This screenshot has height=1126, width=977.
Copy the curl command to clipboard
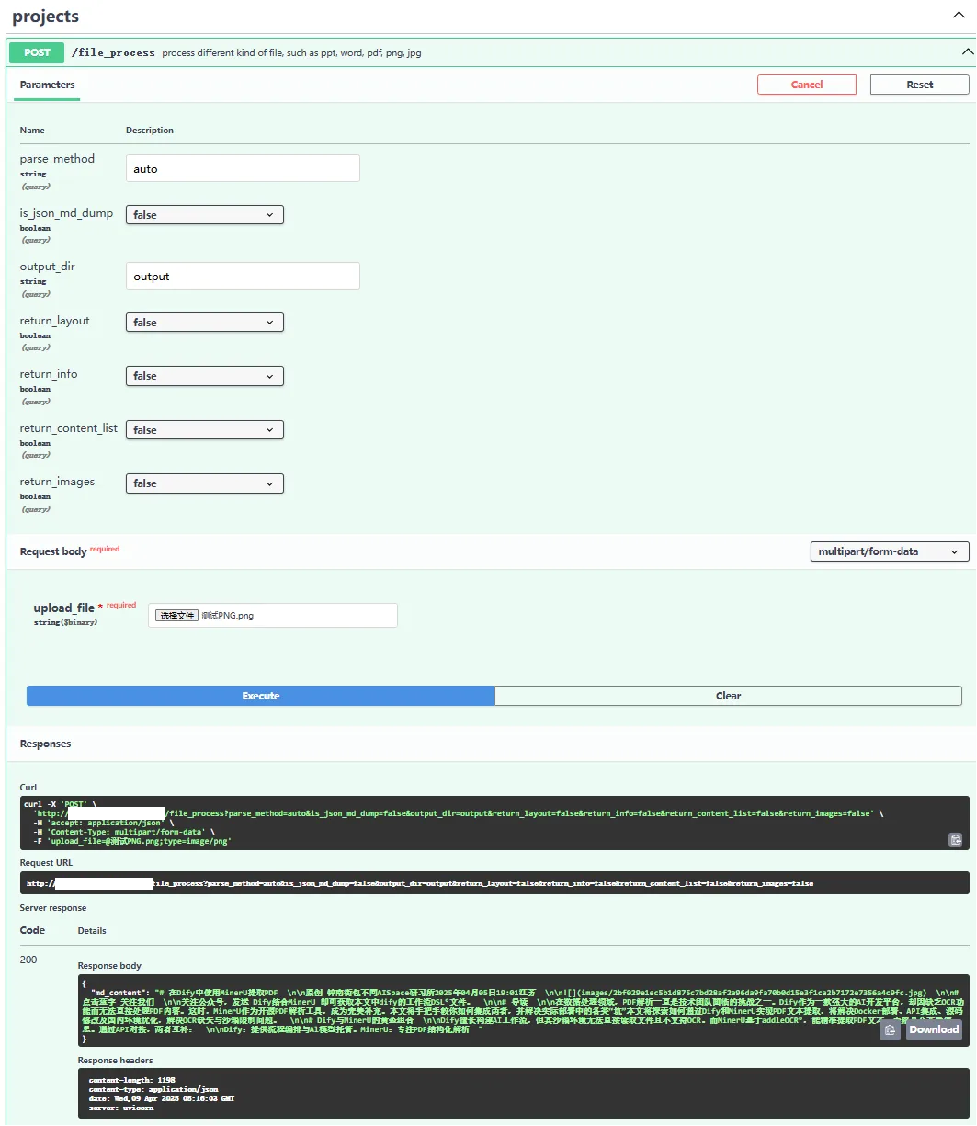tap(955, 840)
